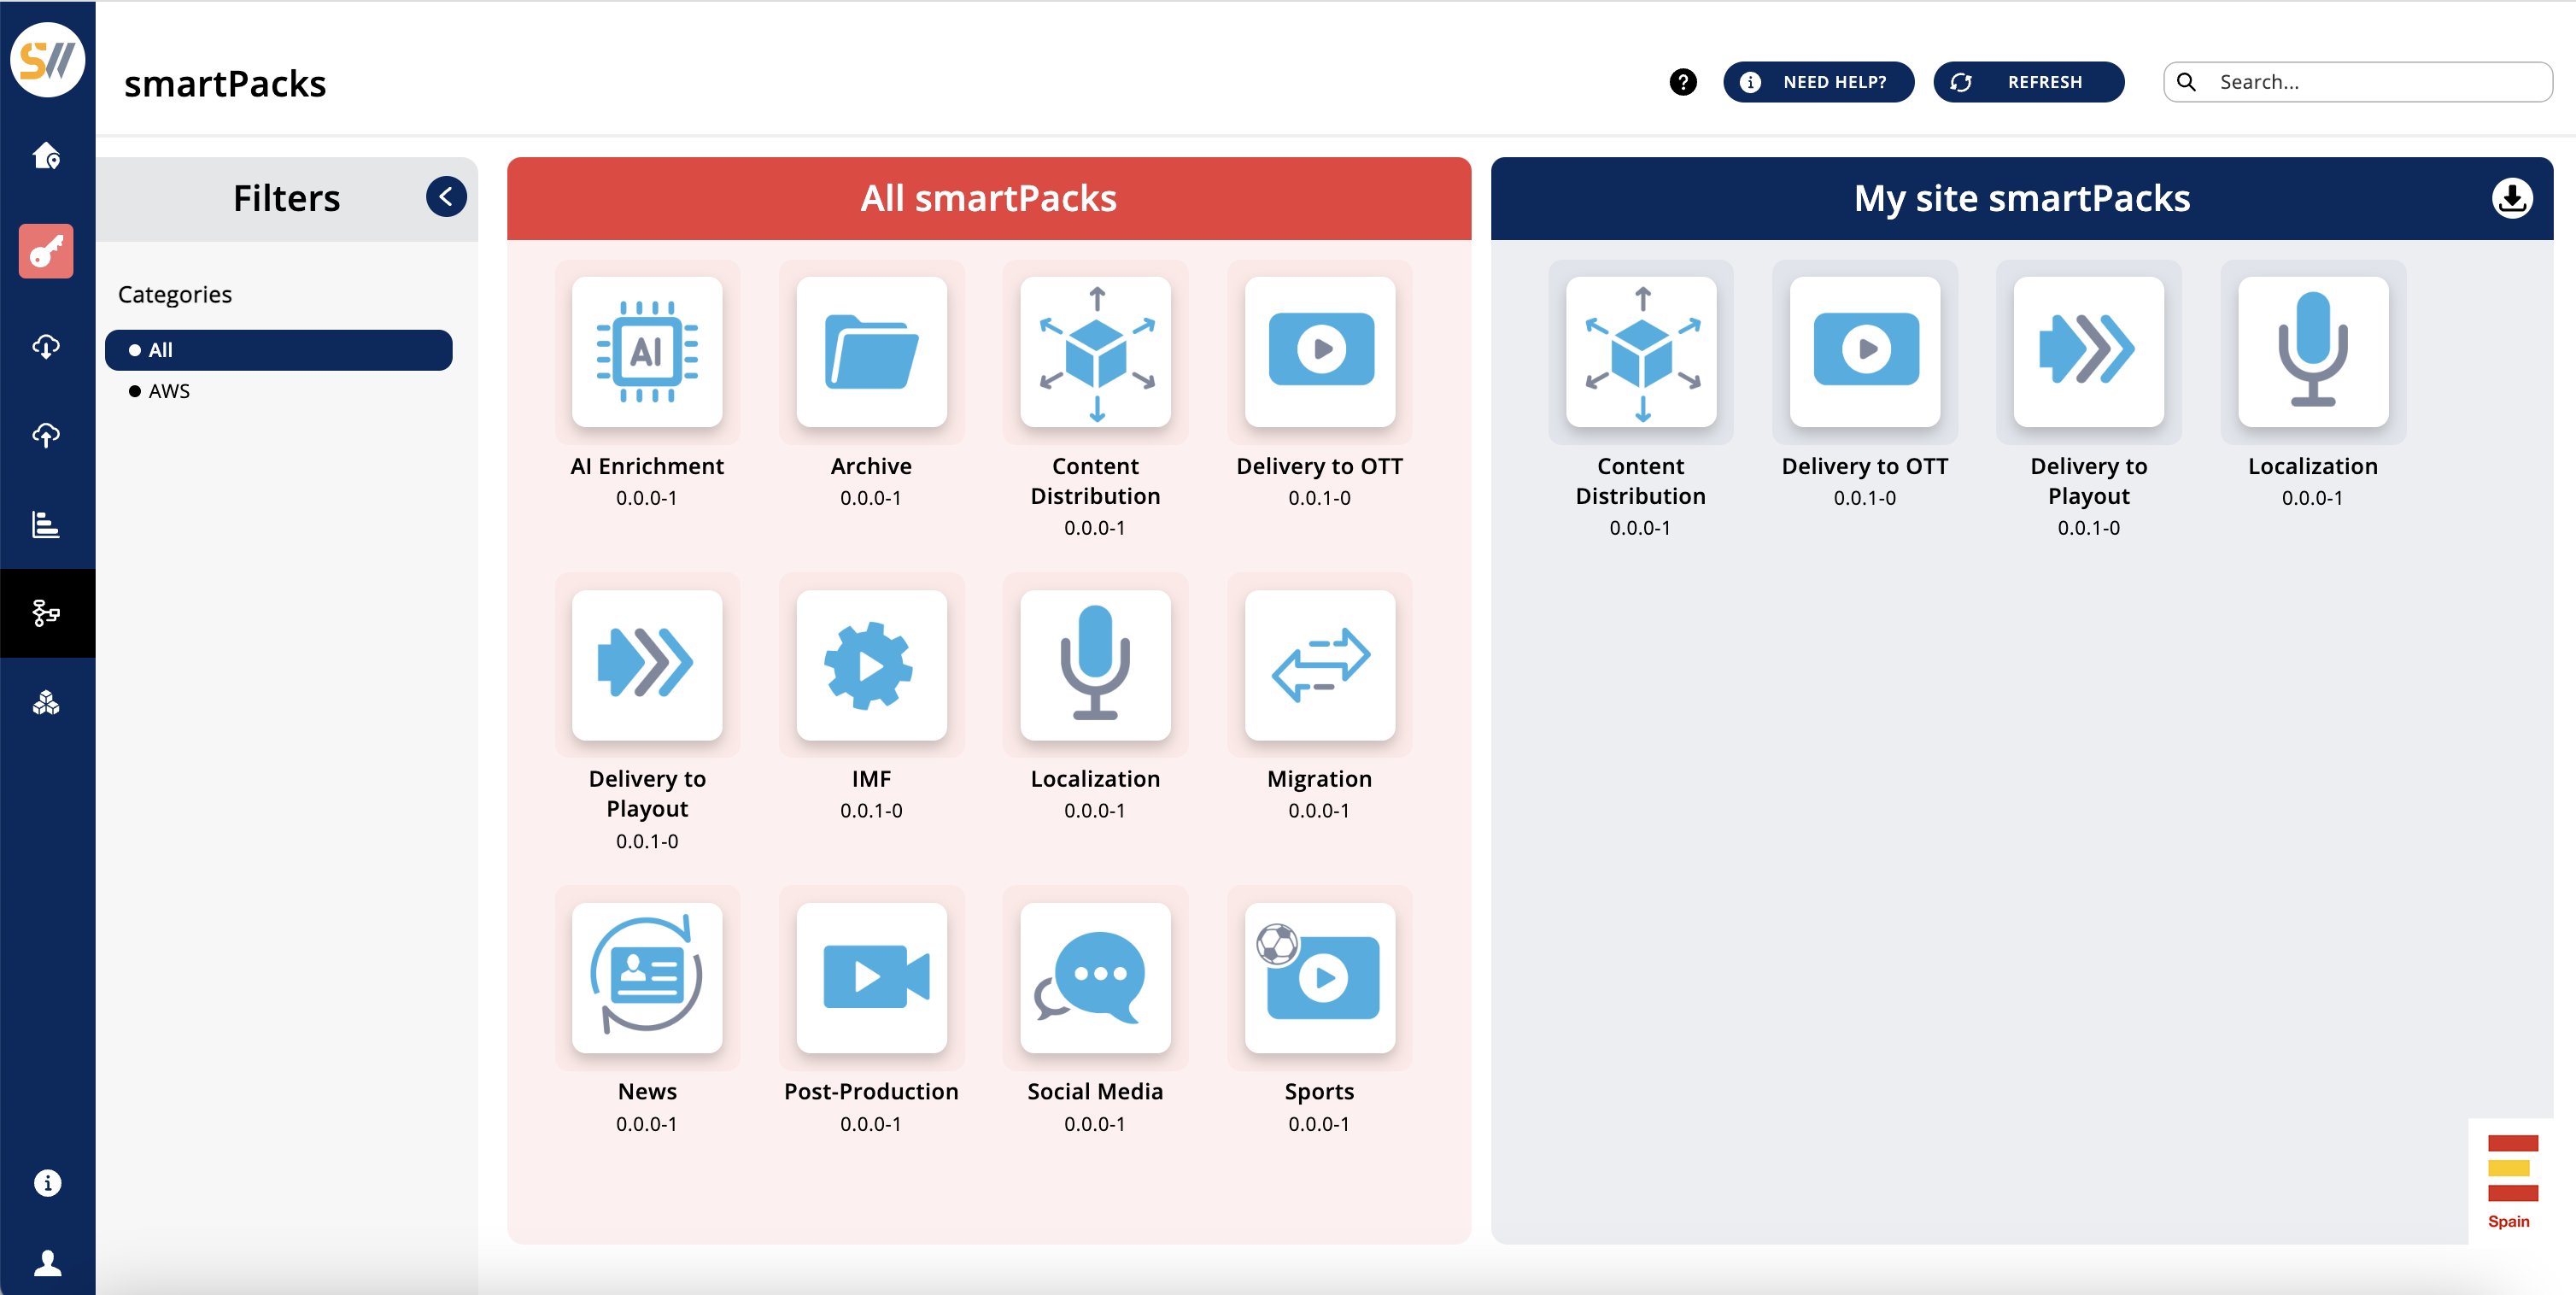This screenshot has width=2576, height=1295.
Task: Click the SW logo at top left
Action: pyautogui.click(x=47, y=60)
